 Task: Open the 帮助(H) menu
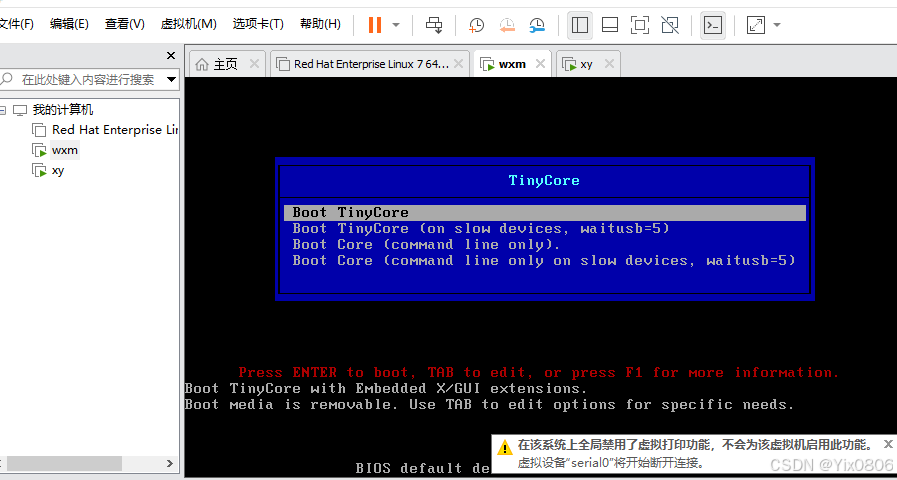click(320, 24)
